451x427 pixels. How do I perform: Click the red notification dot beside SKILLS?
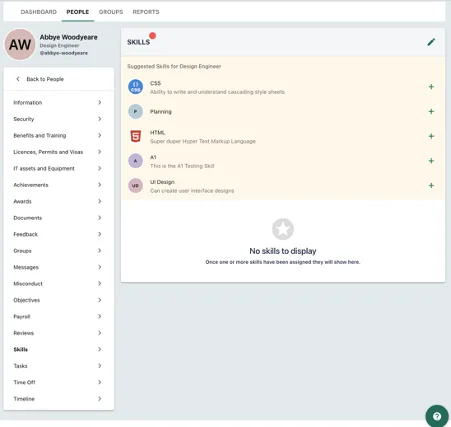point(152,36)
